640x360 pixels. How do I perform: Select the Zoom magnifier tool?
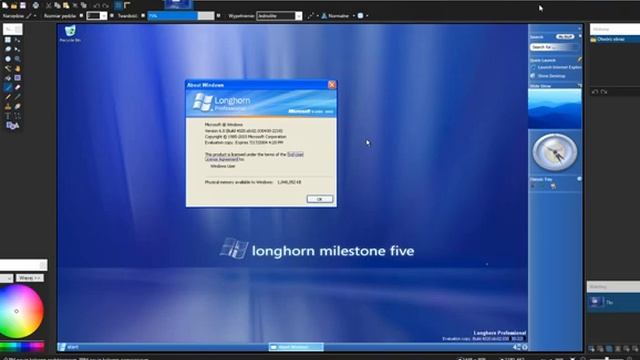click(x=17, y=59)
